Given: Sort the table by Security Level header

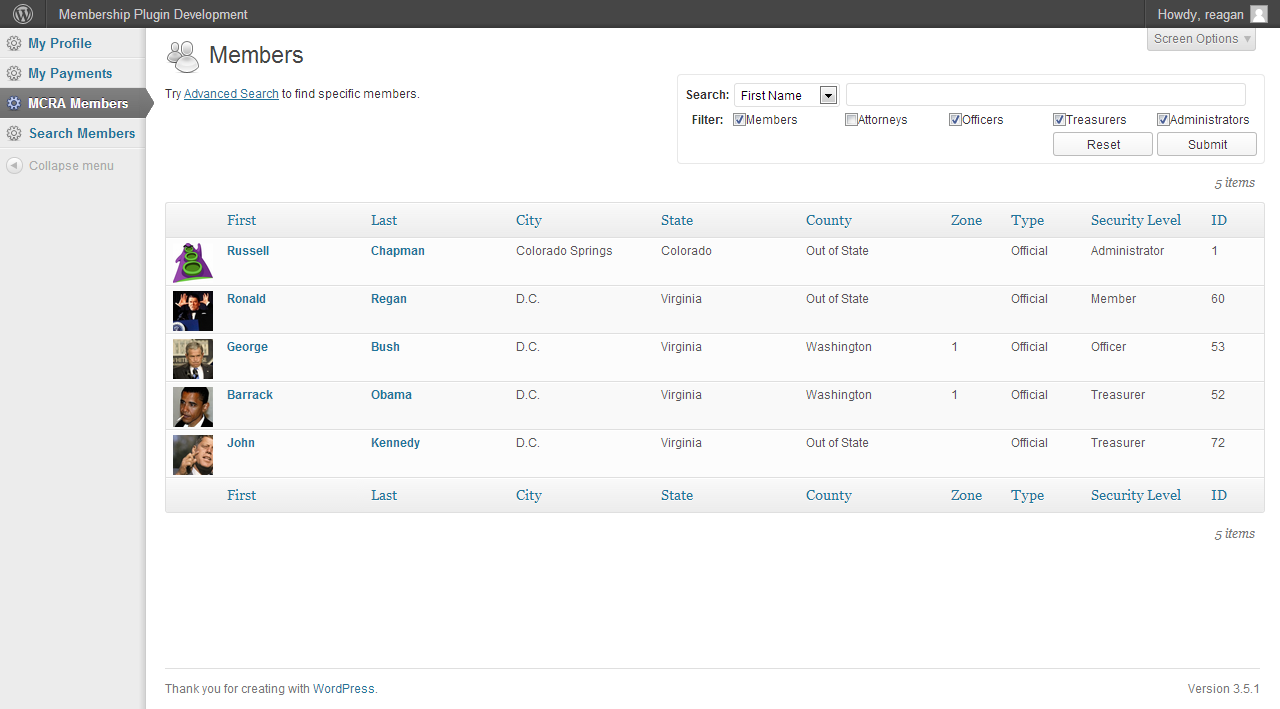Looking at the screenshot, I should click(1135, 220).
